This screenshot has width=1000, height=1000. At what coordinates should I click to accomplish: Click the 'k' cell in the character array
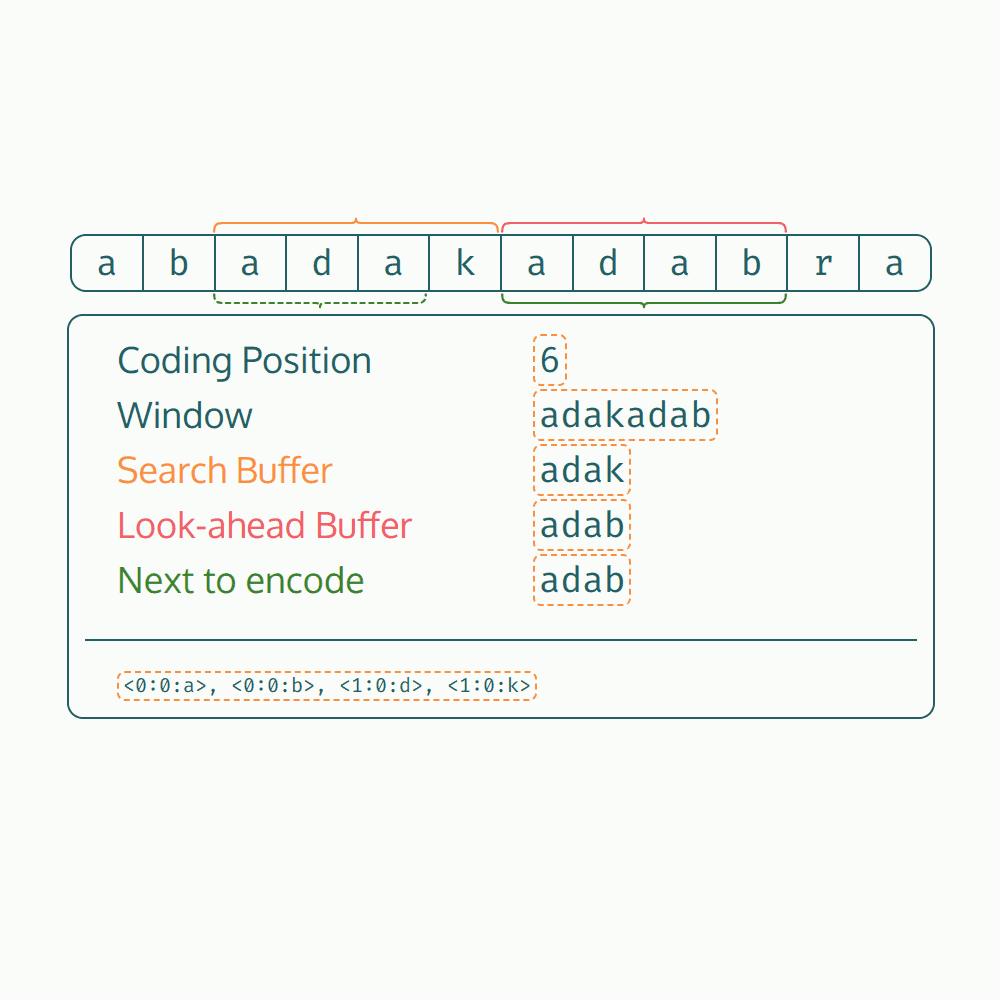(465, 264)
